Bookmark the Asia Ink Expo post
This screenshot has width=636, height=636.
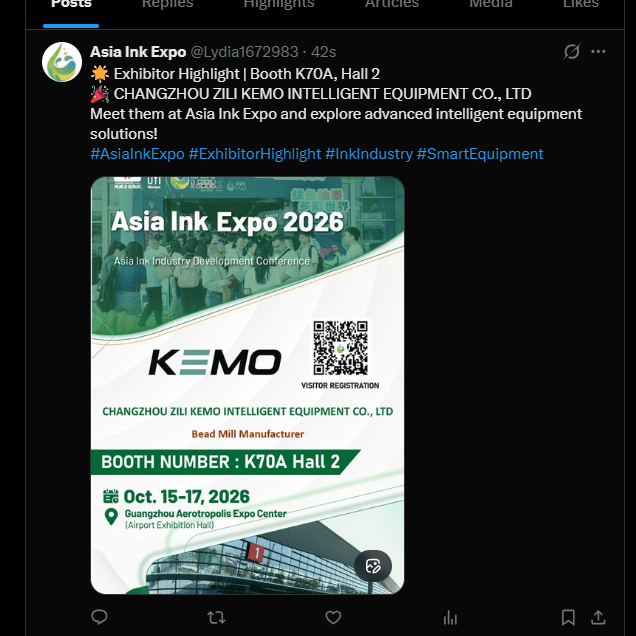coord(568,617)
